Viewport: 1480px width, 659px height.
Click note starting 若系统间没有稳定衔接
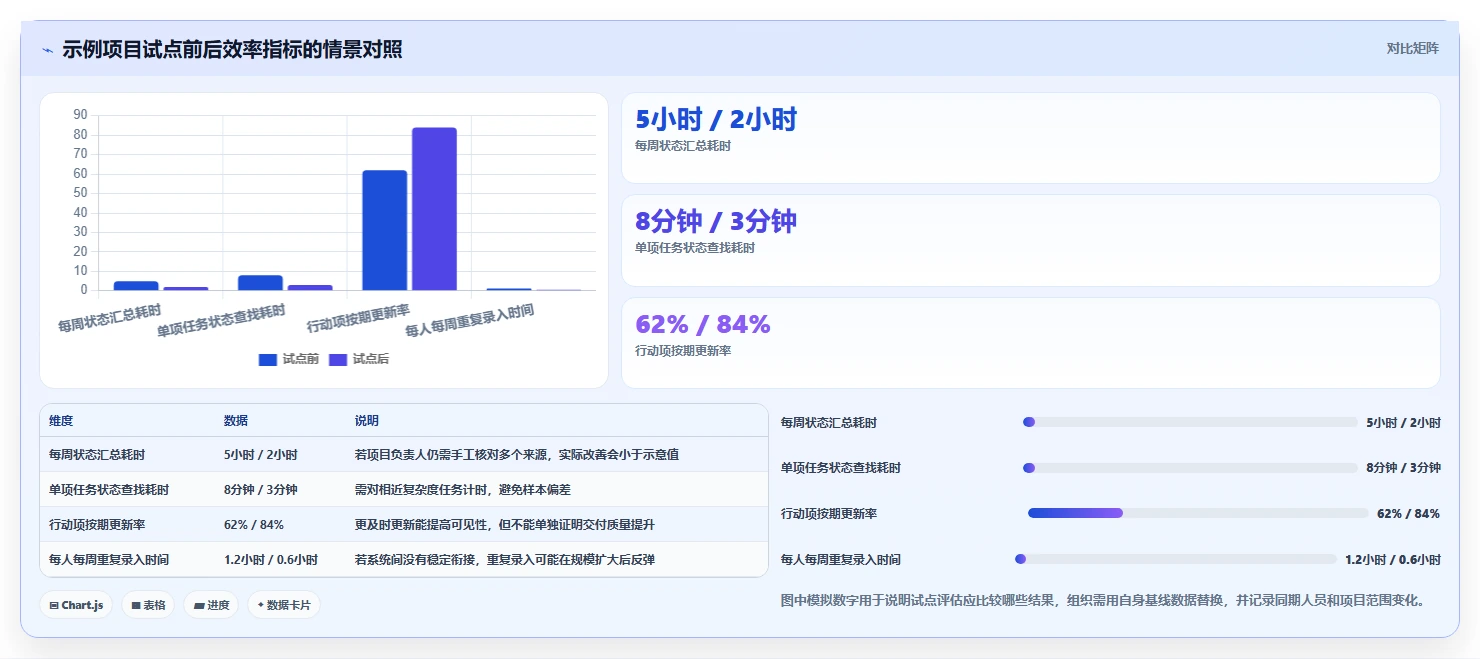[x=505, y=560]
